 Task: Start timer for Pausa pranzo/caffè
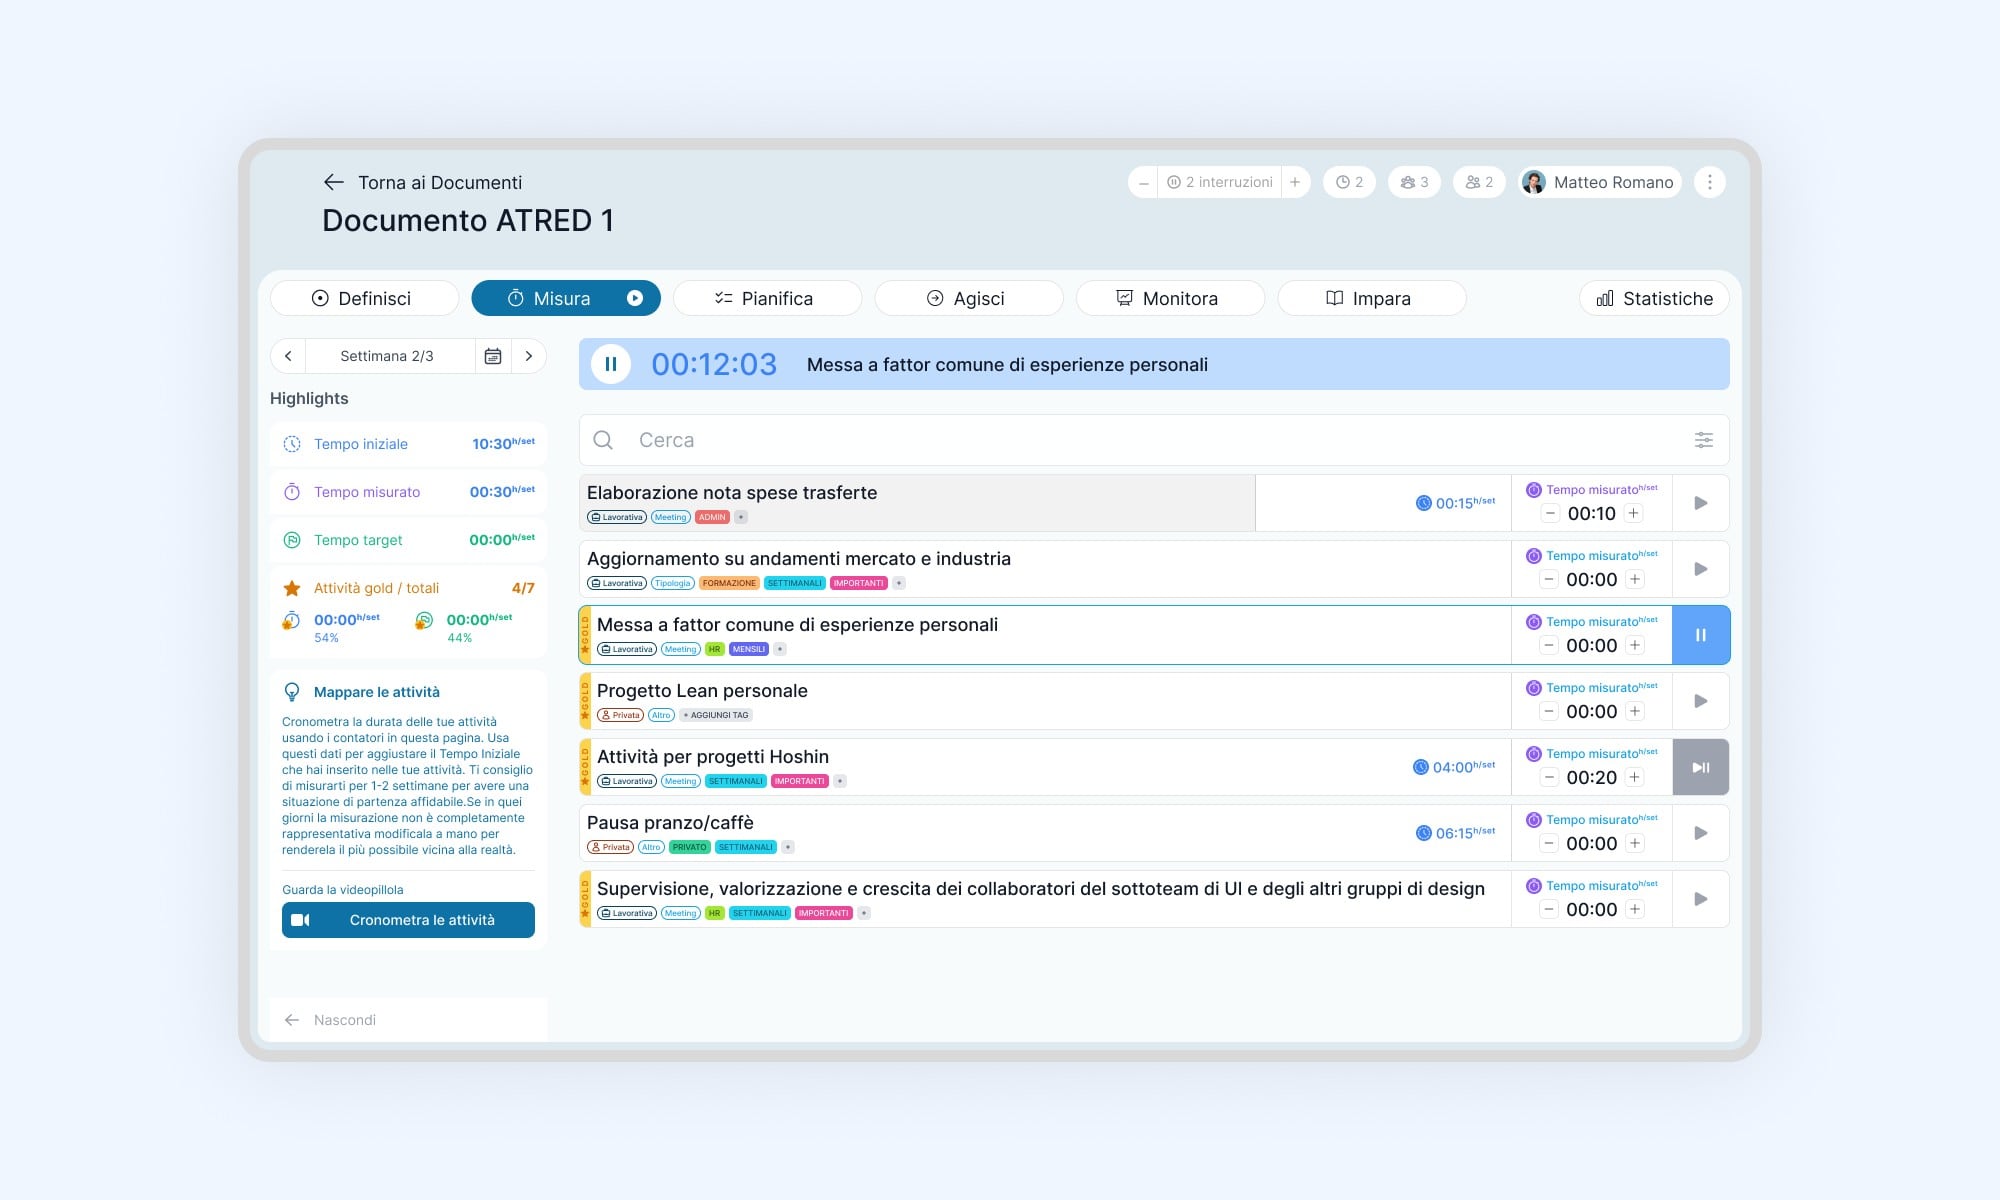click(1700, 833)
